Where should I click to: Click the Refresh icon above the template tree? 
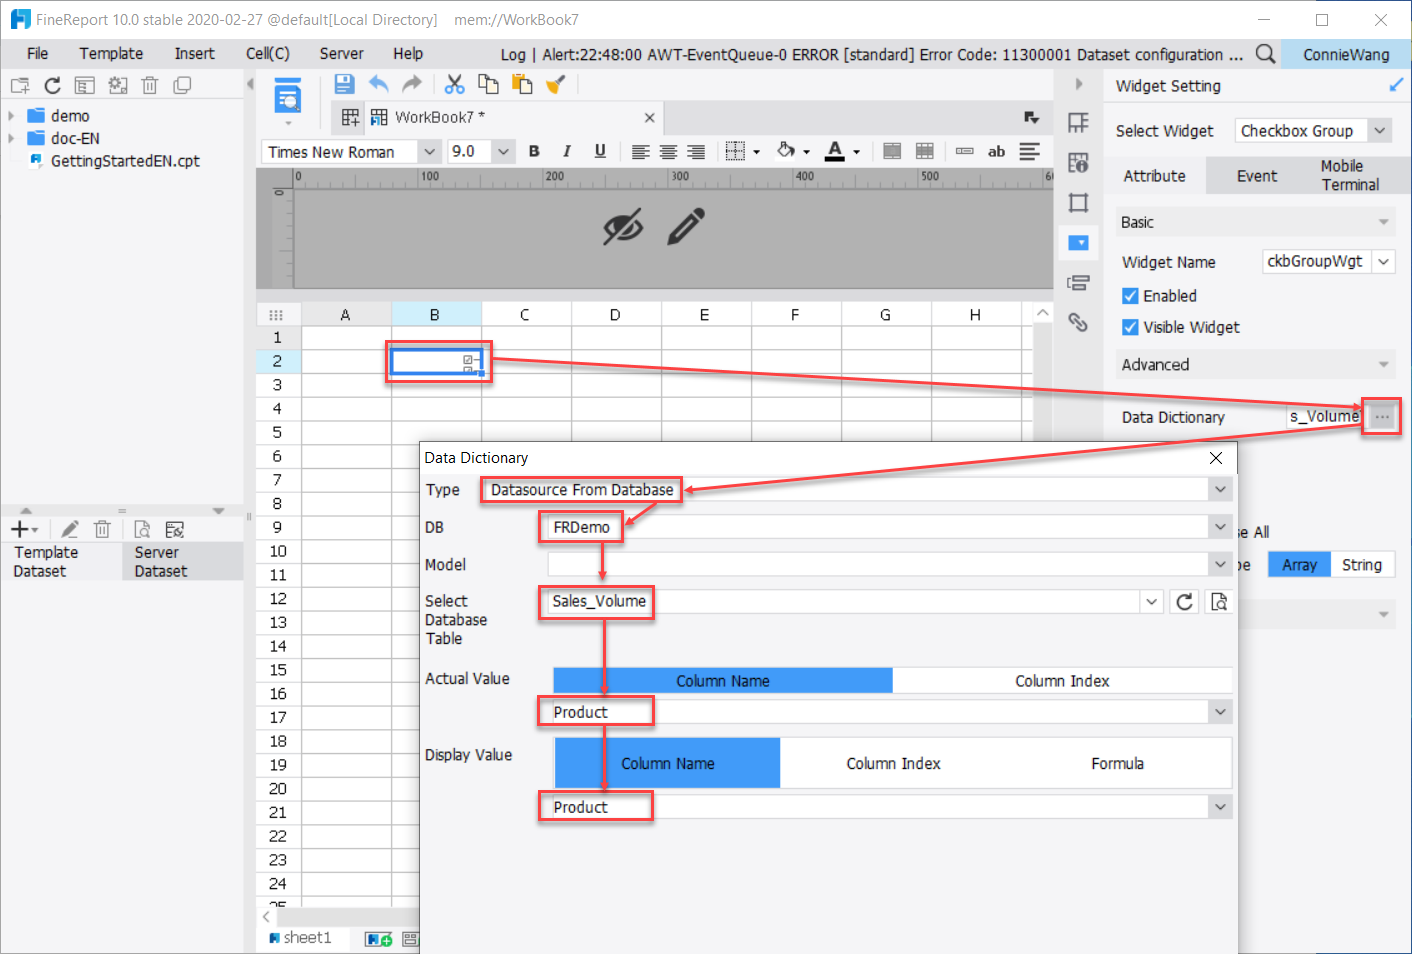click(x=52, y=85)
